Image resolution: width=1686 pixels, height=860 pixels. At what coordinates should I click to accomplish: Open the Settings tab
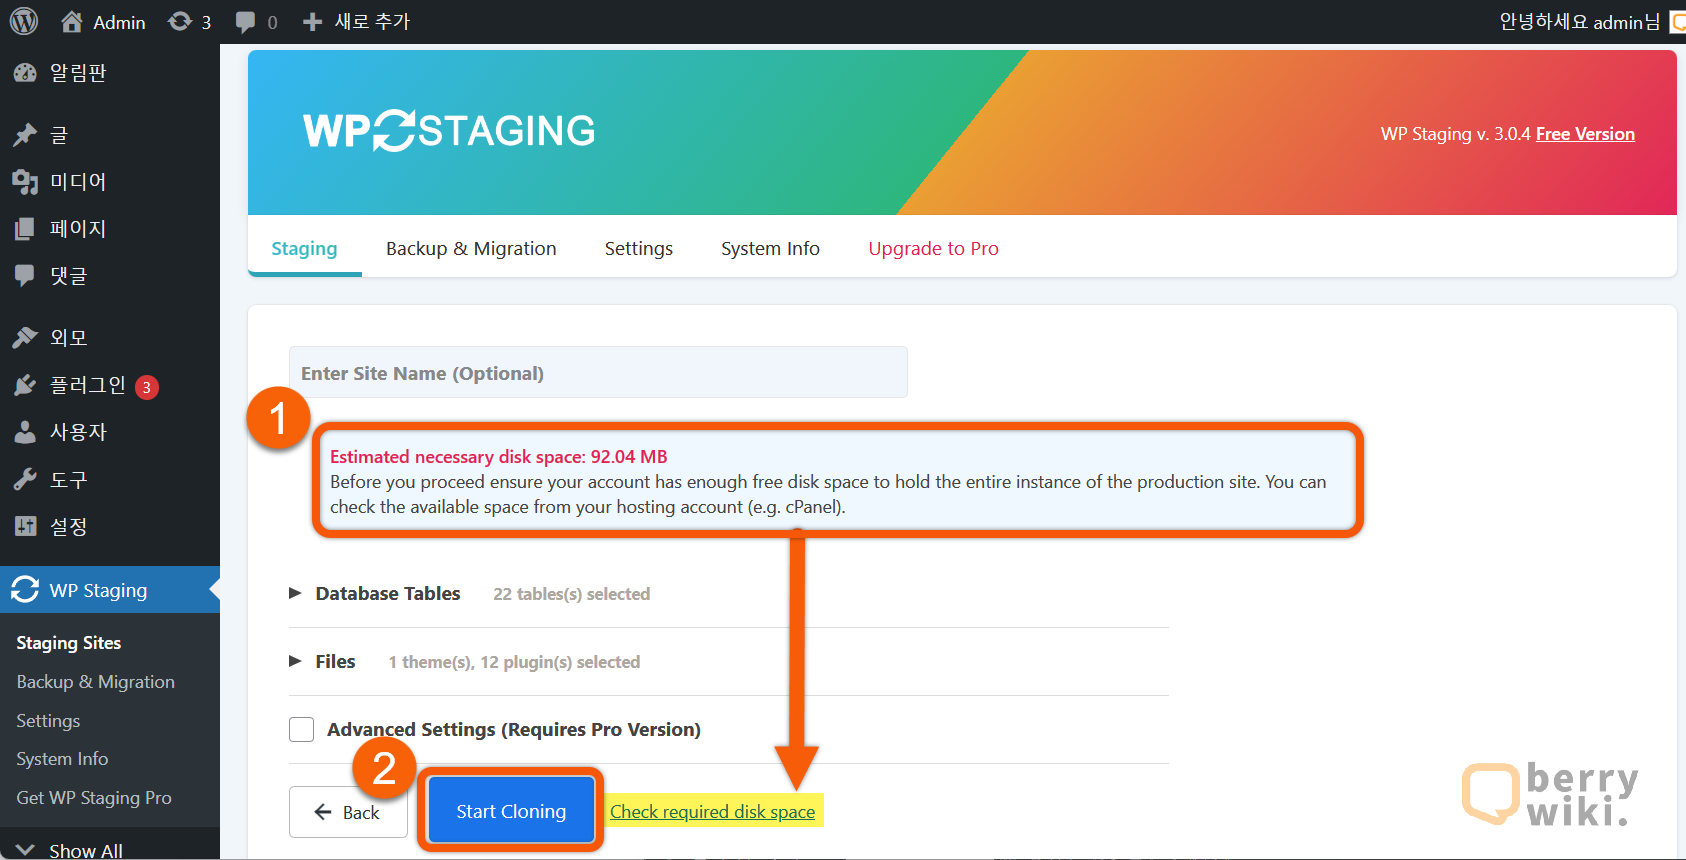[x=639, y=248]
